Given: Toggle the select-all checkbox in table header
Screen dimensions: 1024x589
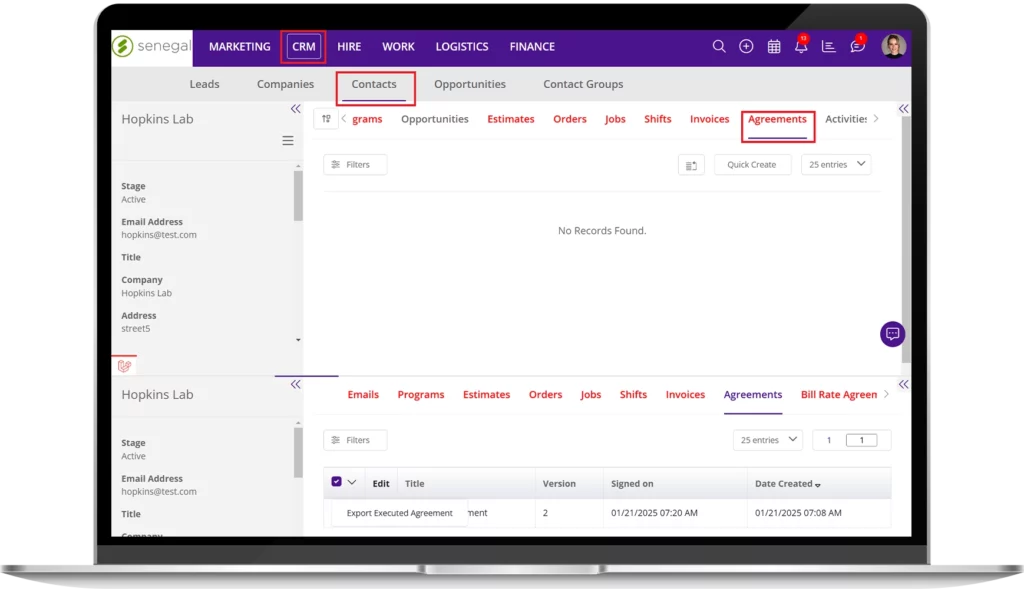Looking at the screenshot, I should coord(336,482).
